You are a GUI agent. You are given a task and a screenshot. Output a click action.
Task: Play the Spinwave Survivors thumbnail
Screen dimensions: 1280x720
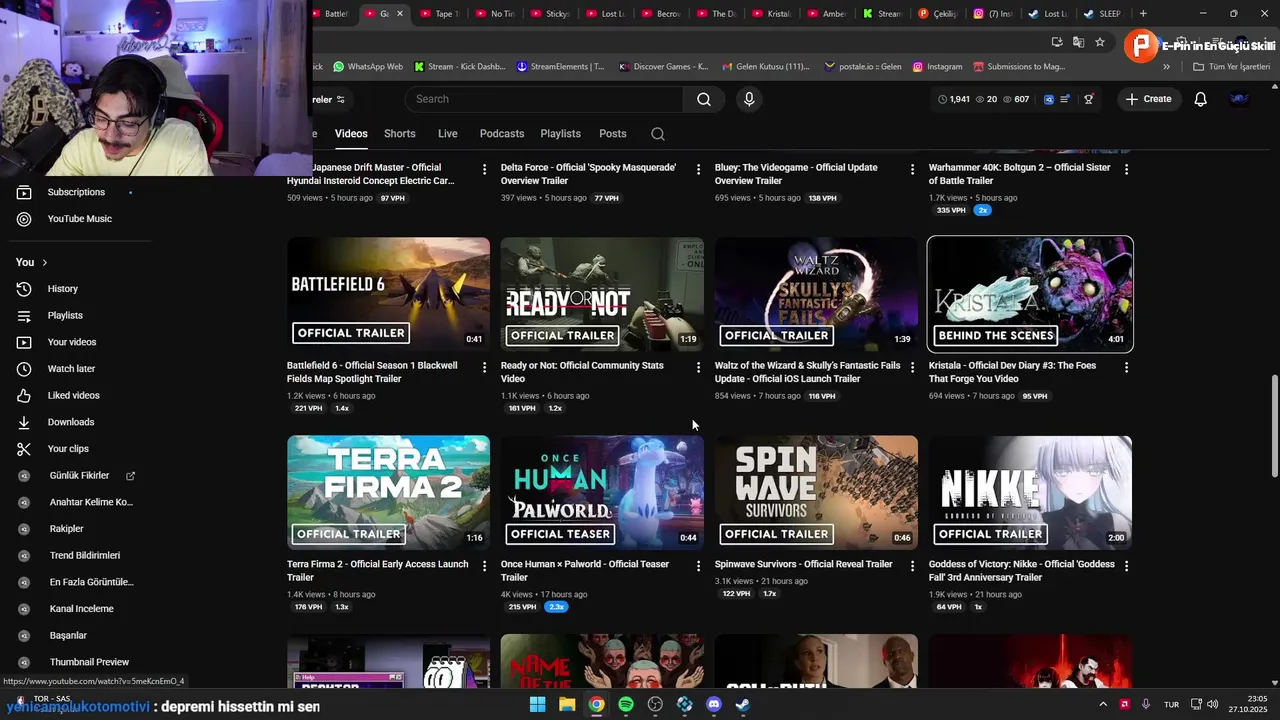tap(816, 492)
